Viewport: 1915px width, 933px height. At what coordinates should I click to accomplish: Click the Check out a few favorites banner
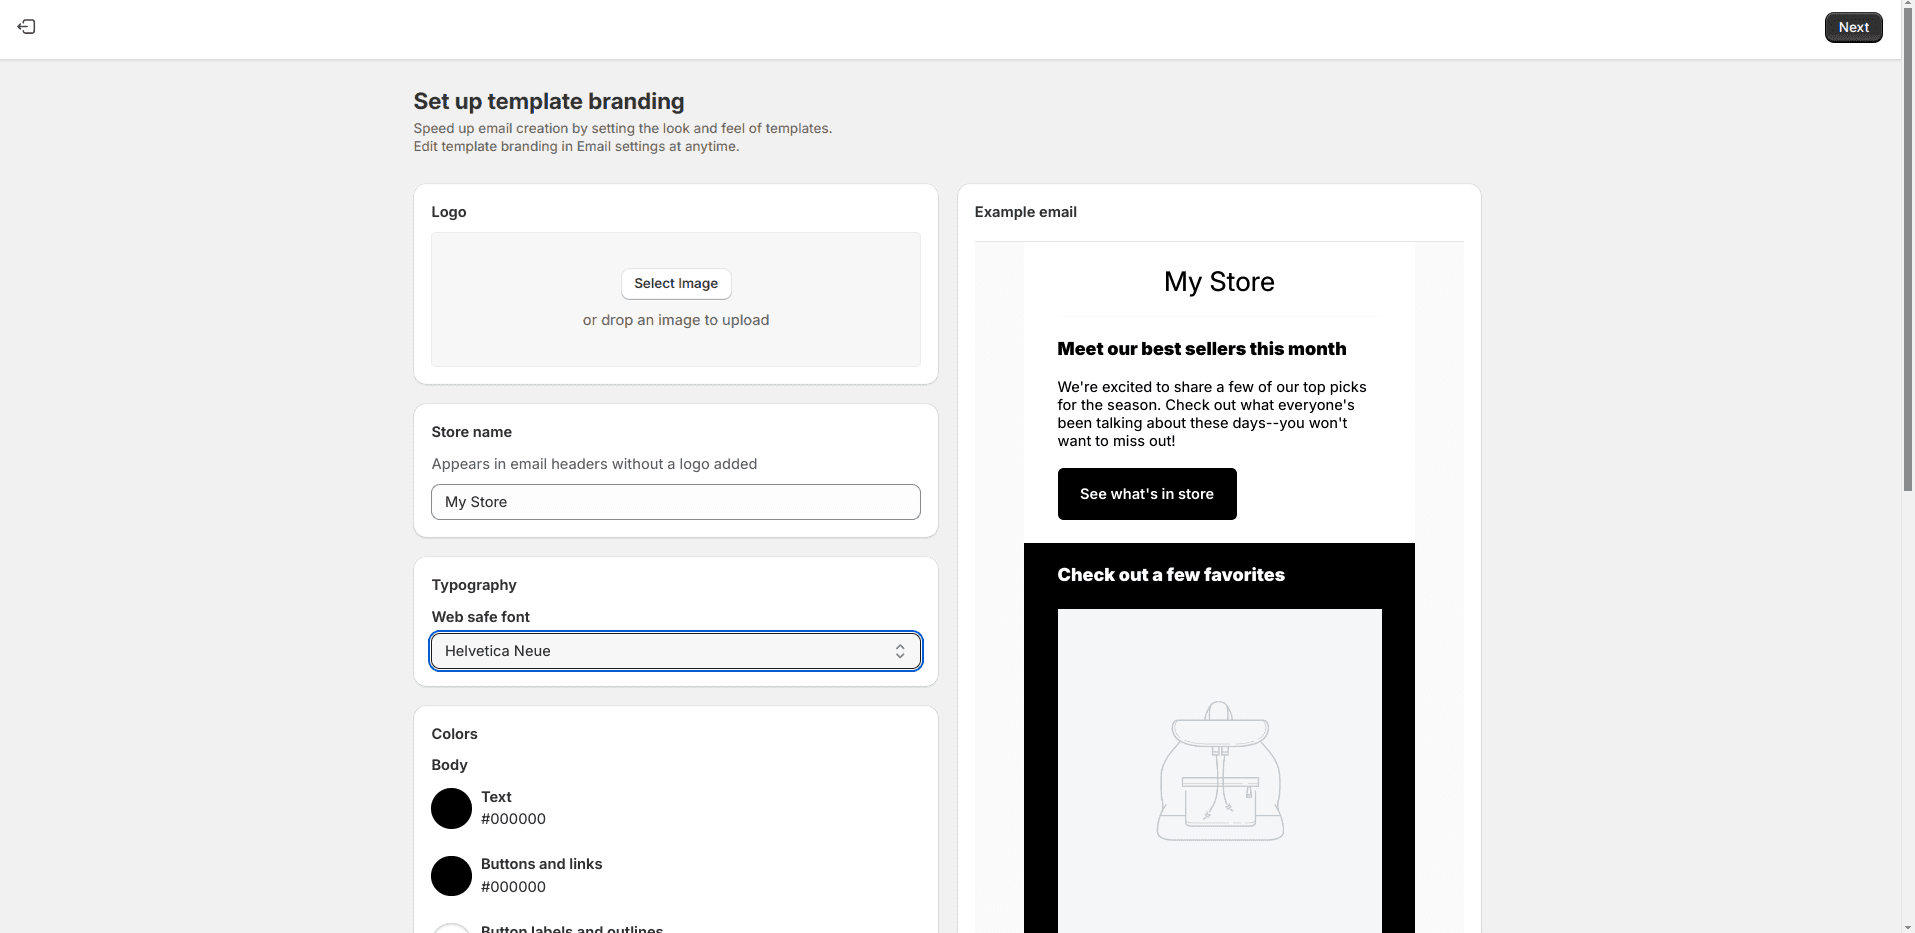[1171, 574]
